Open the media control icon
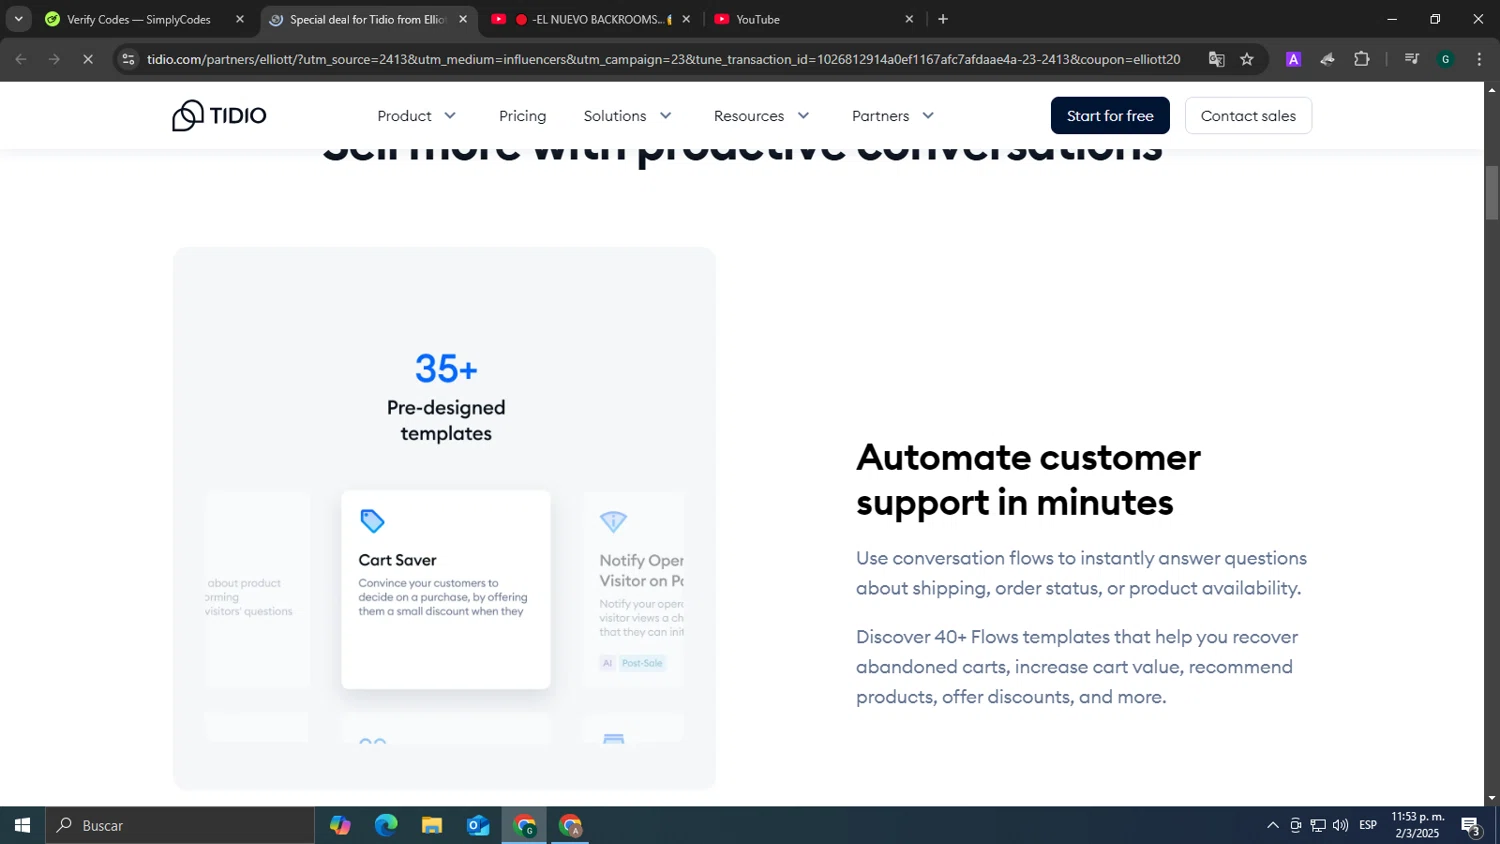1500x844 pixels. click(1412, 60)
